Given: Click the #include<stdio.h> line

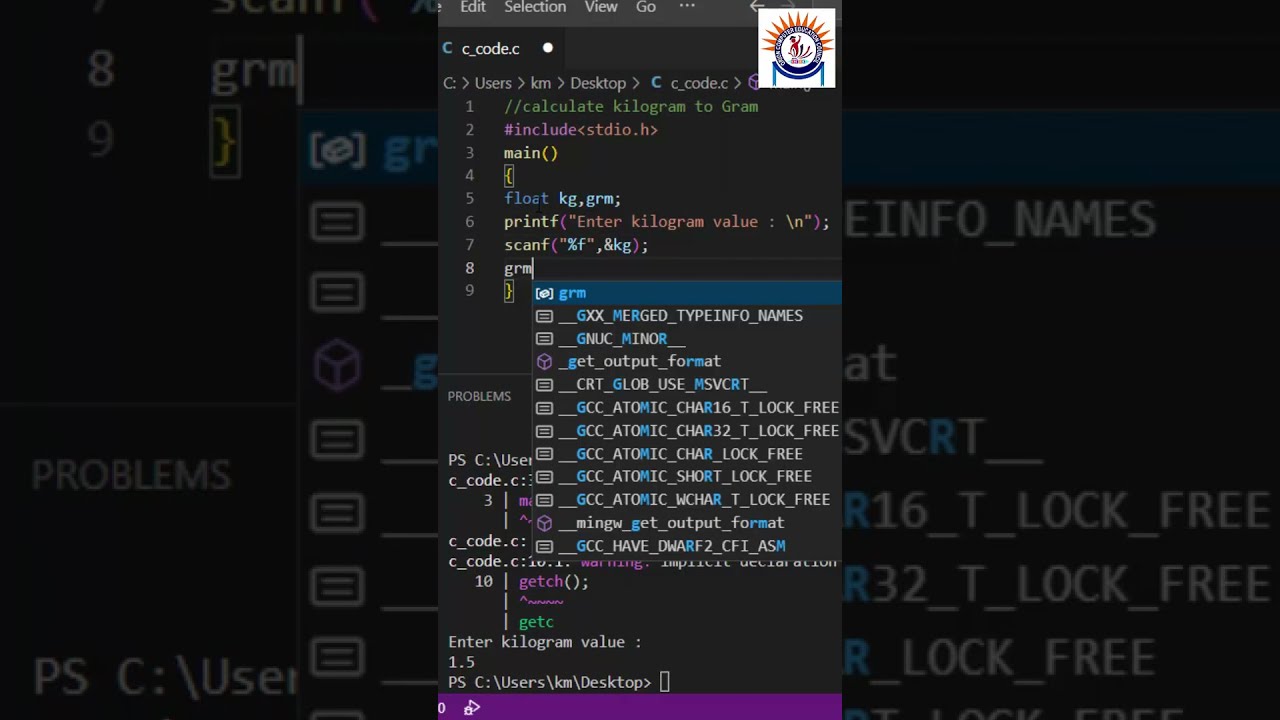Looking at the screenshot, I should [x=581, y=130].
